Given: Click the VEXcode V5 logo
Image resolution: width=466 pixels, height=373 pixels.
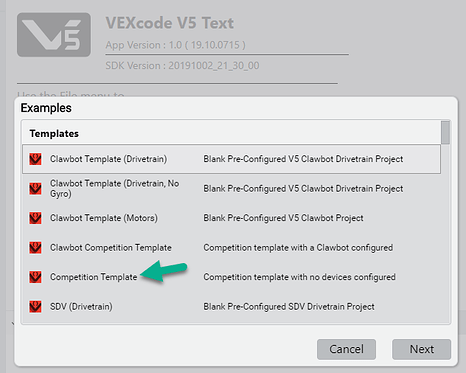Looking at the screenshot, I should click(54, 35).
